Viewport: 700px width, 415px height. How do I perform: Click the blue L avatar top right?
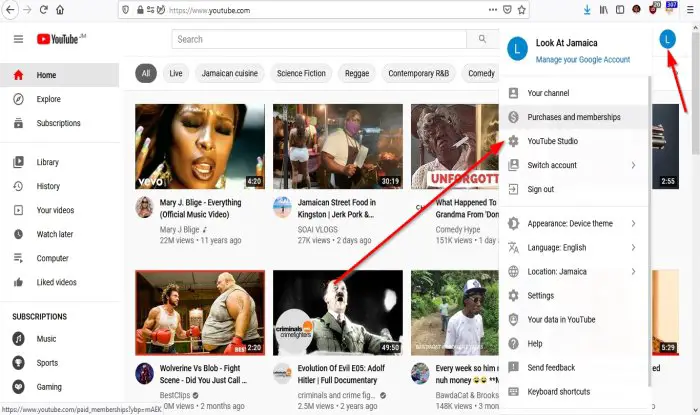pyautogui.click(x=667, y=39)
